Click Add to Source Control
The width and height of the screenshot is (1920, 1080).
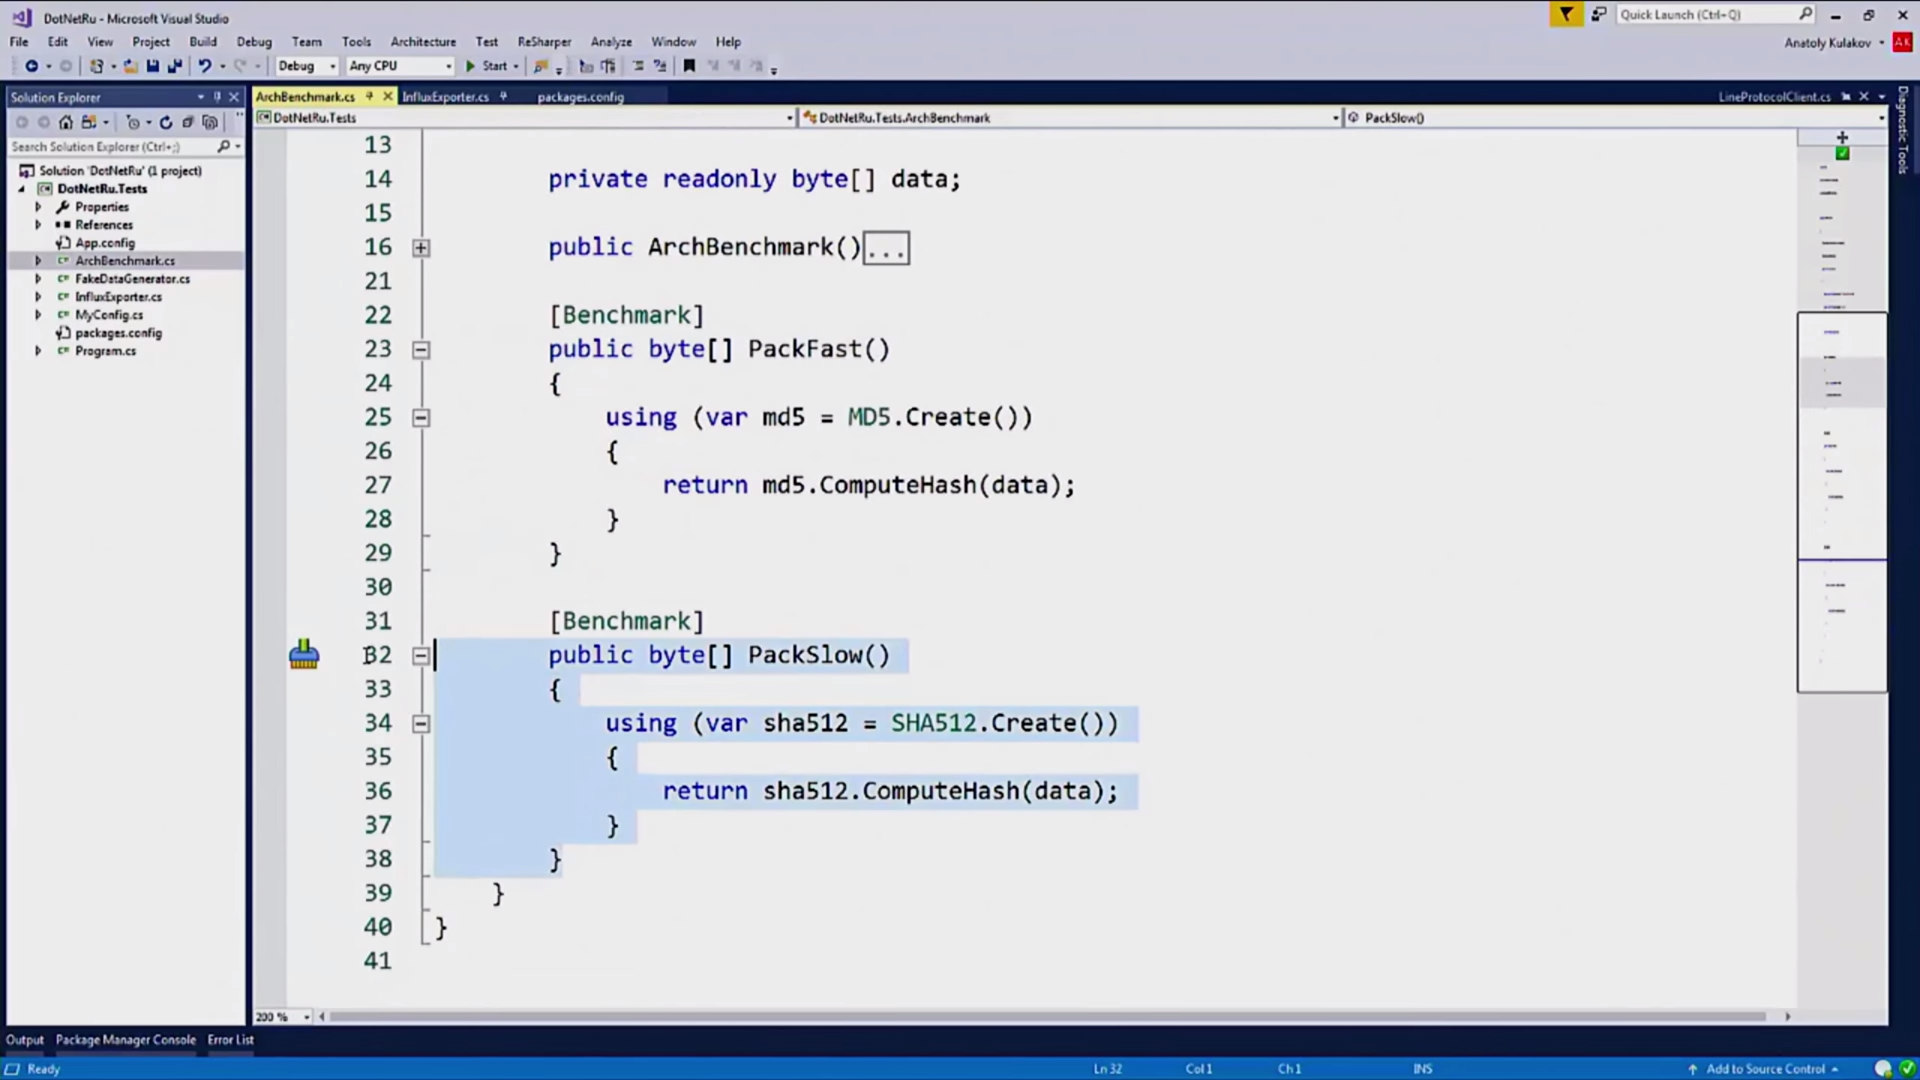pyautogui.click(x=1764, y=1069)
